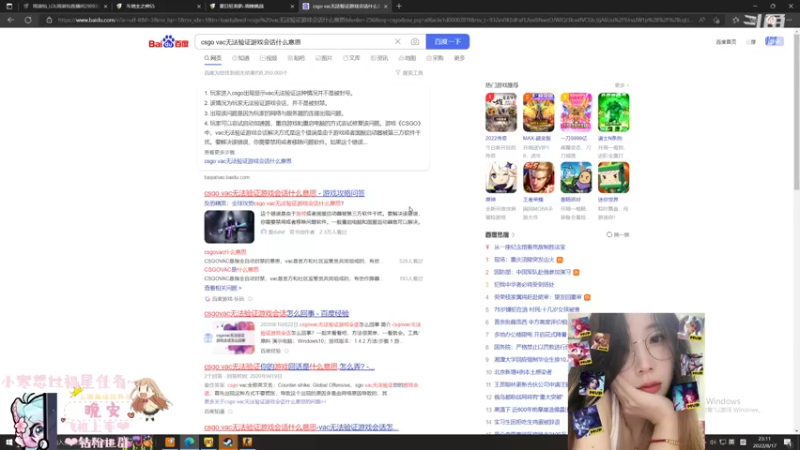Viewport: 800px width, 450px height.
Task: Open the 王者荣耀 game icon
Action: pyautogui.click(x=538, y=178)
